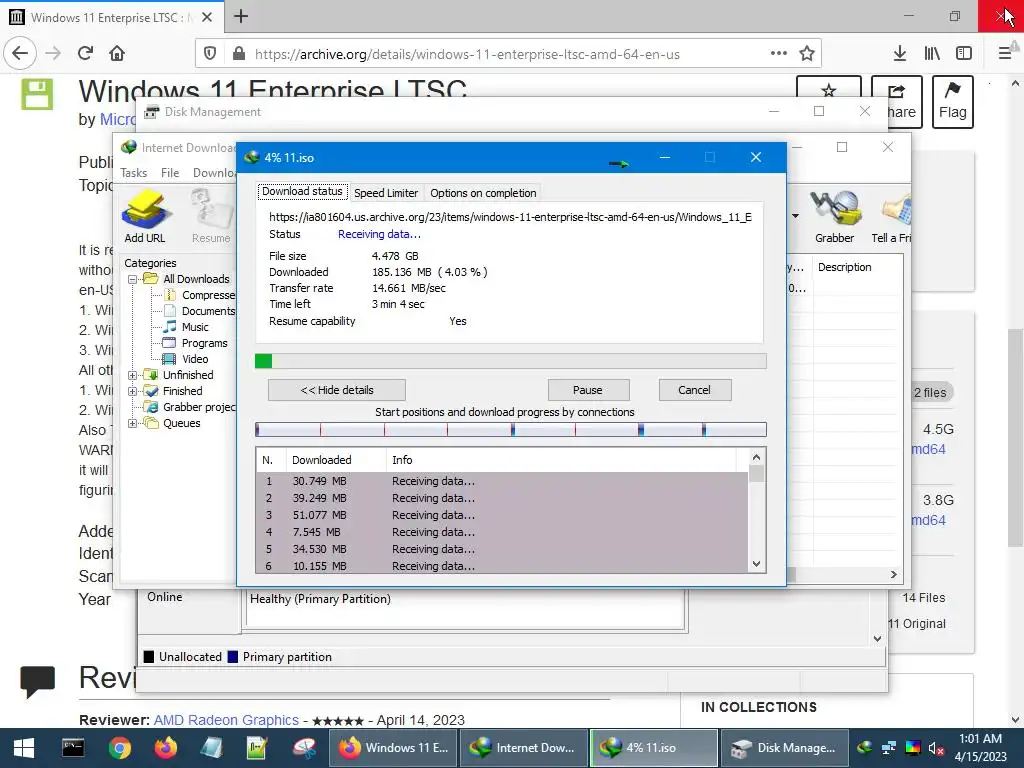The width and height of the screenshot is (1024, 768).
Task: Launch Chrome from the taskbar
Action: 120,748
